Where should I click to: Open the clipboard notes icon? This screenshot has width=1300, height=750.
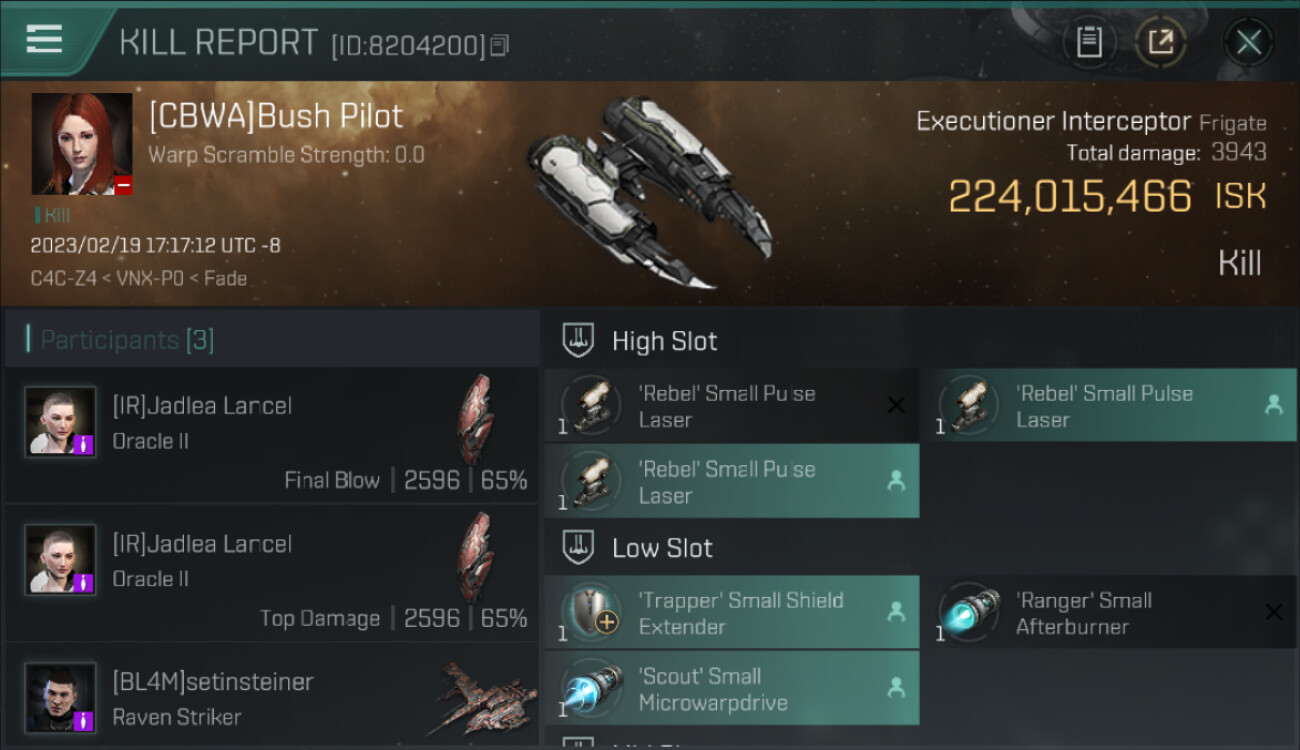click(x=1089, y=42)
